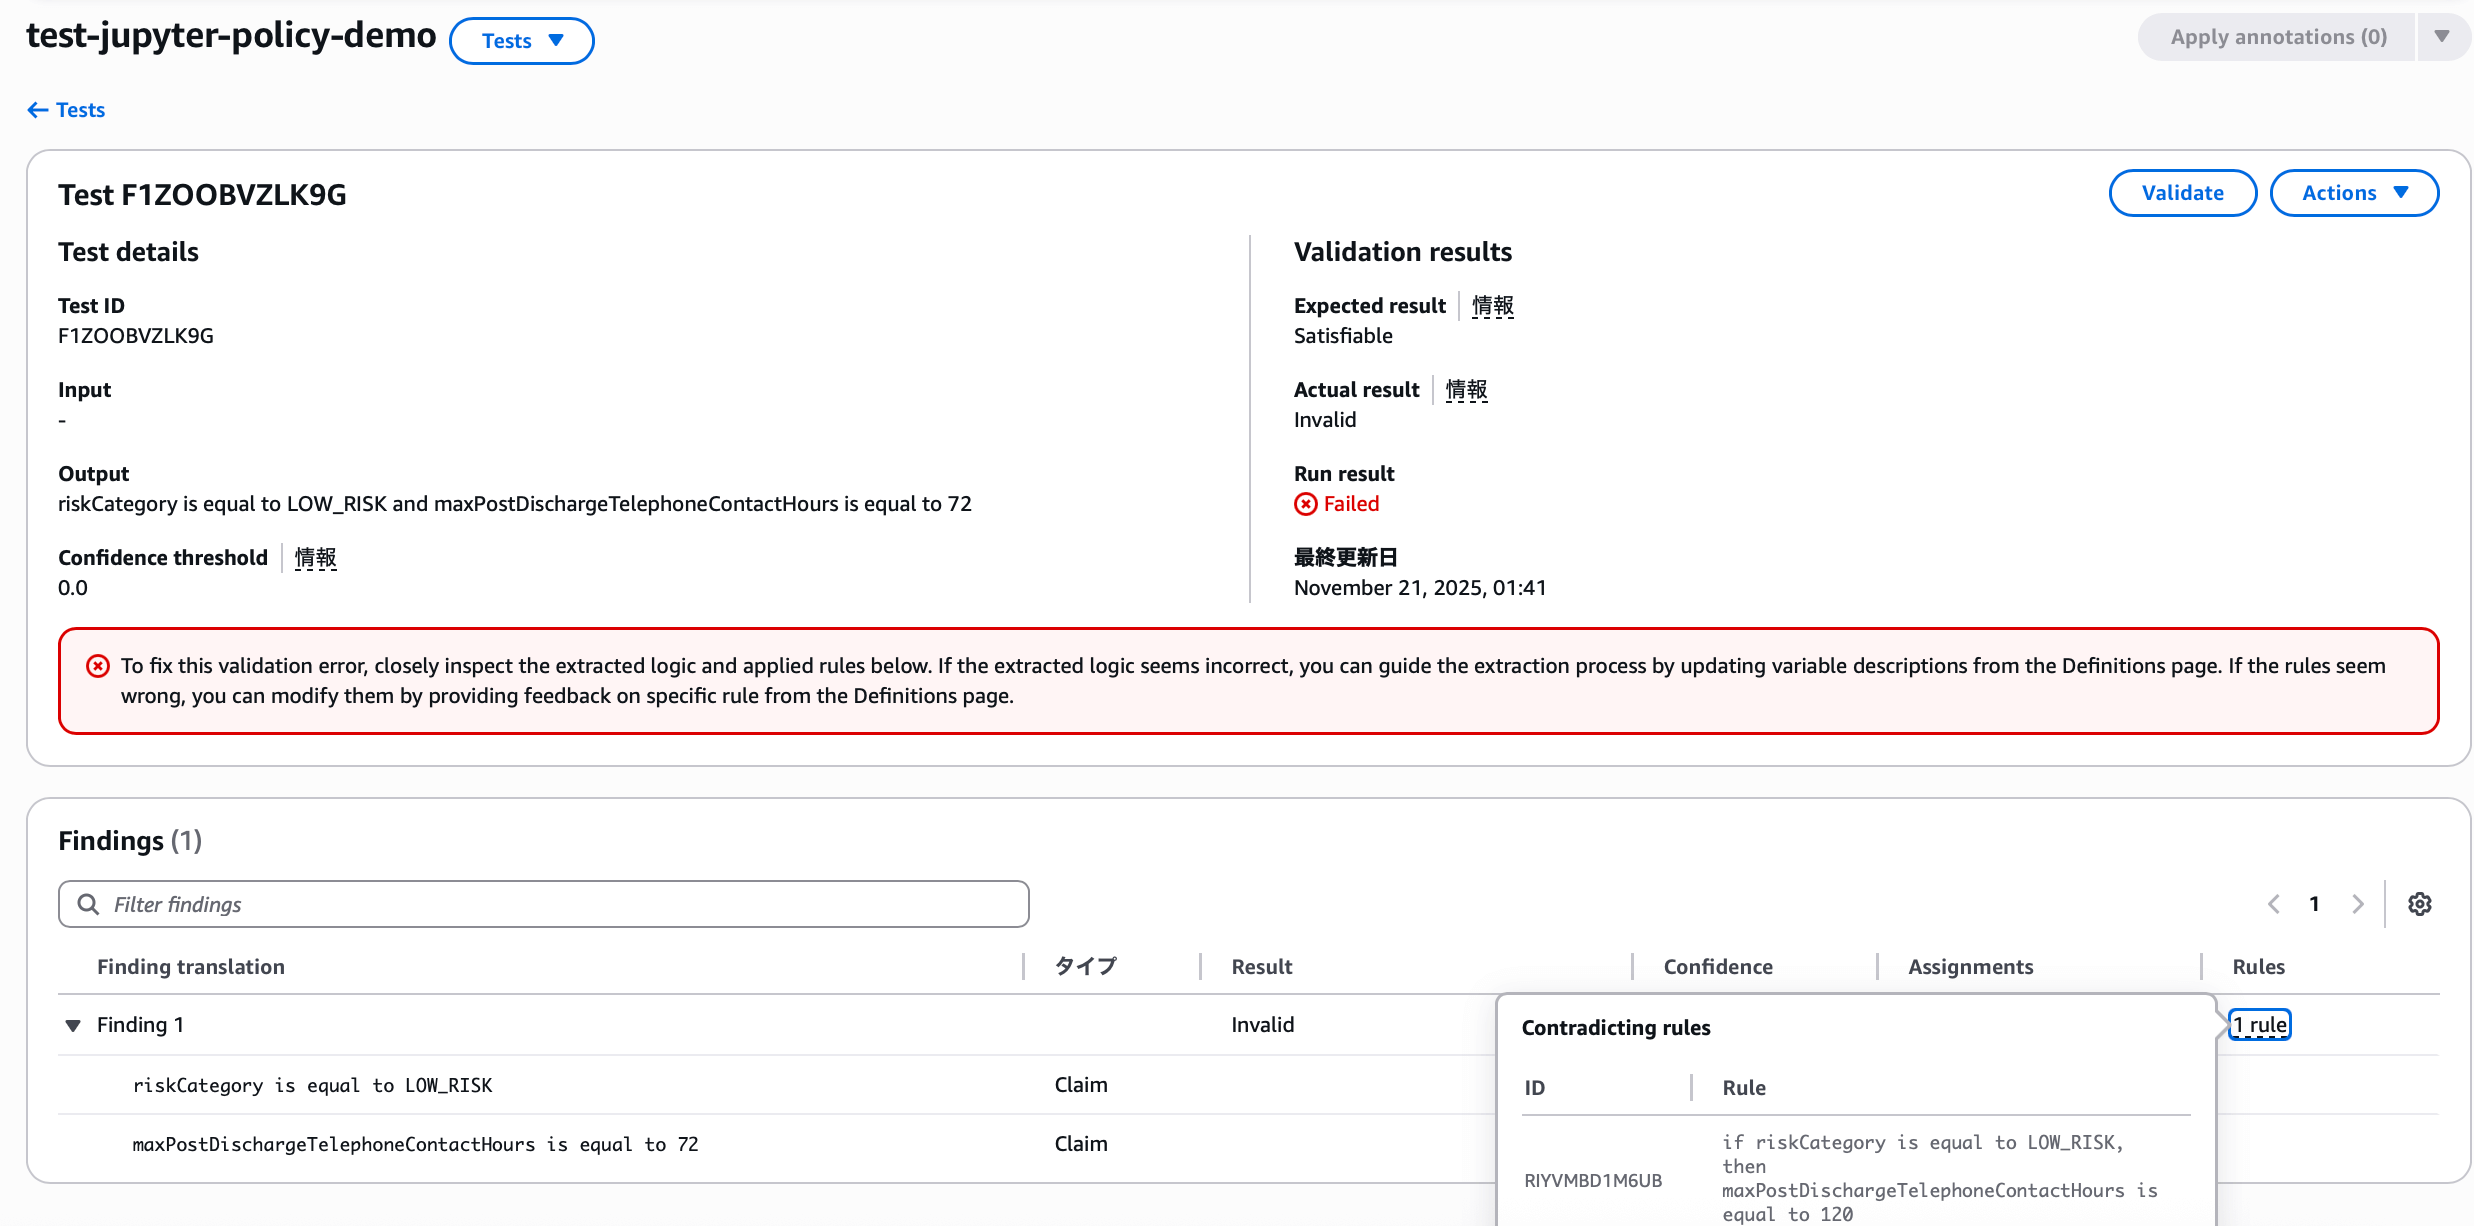The image size is (2474, 1226).
Task: Open Confidence threshold info link
Action: [315, 558]
